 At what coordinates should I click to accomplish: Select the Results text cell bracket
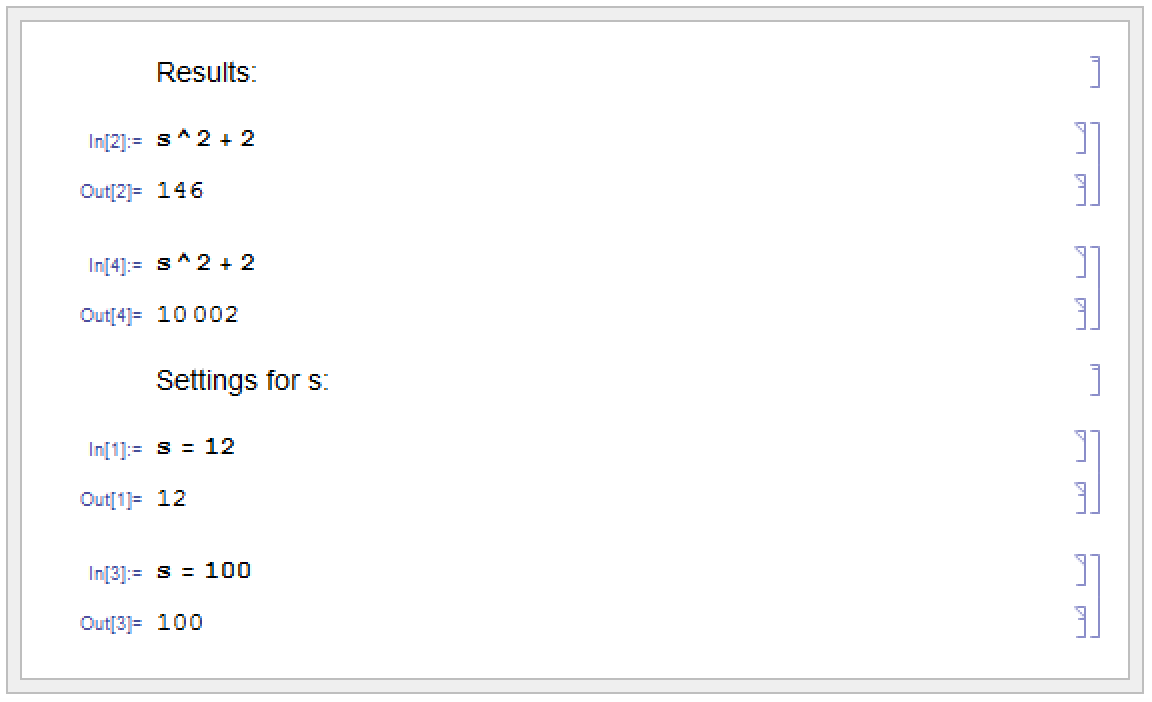click(x=1095, y=72)
